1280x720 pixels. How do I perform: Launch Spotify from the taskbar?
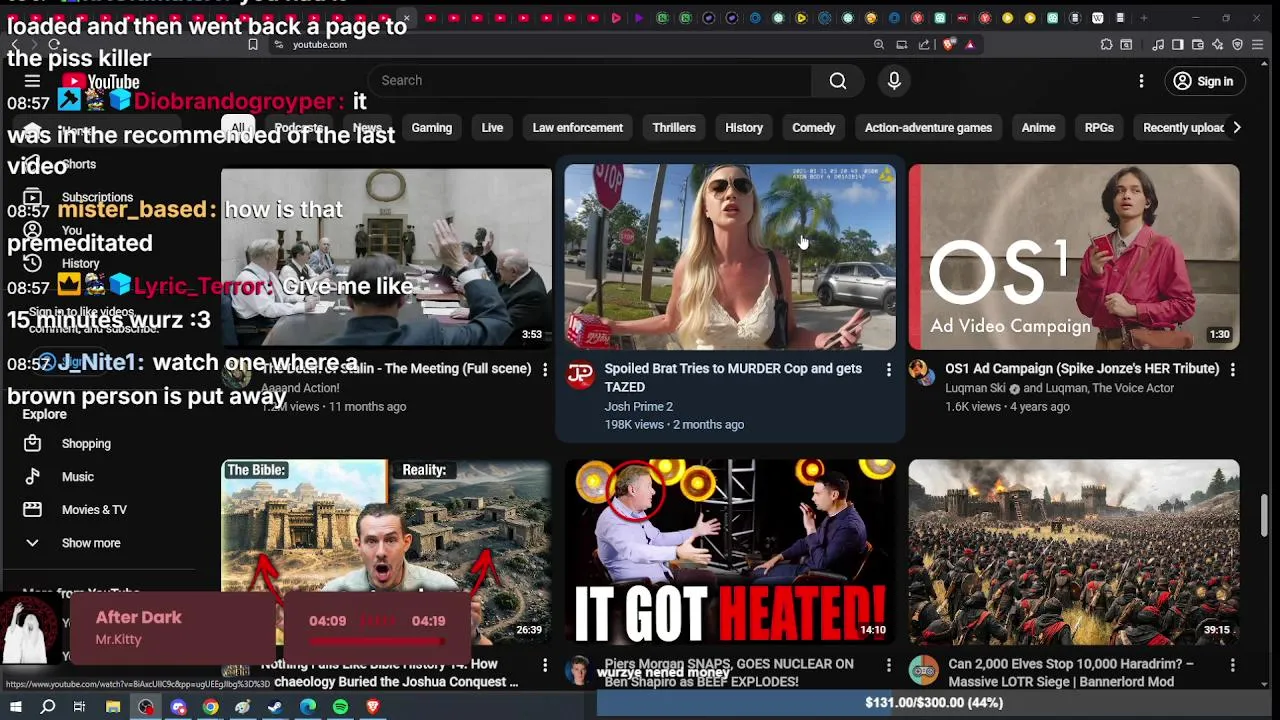pos(340,707)
